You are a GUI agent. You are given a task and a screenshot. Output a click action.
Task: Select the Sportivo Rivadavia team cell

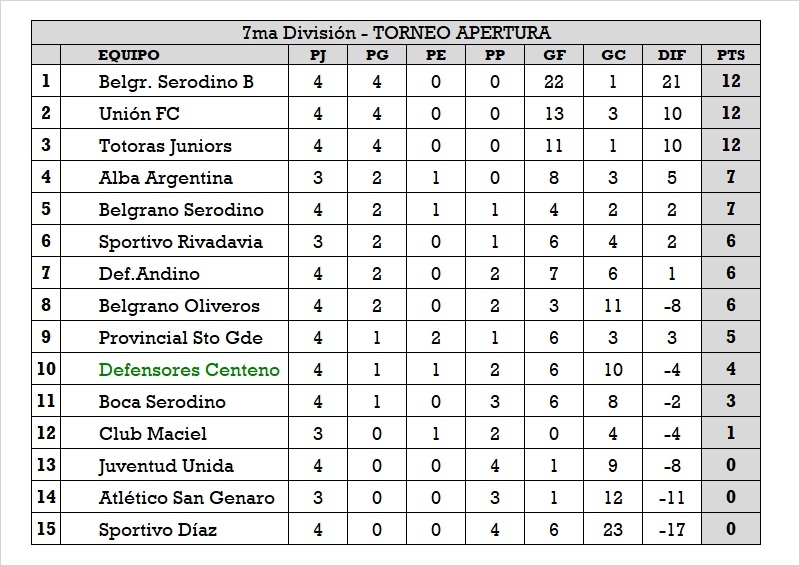point(181,242)
